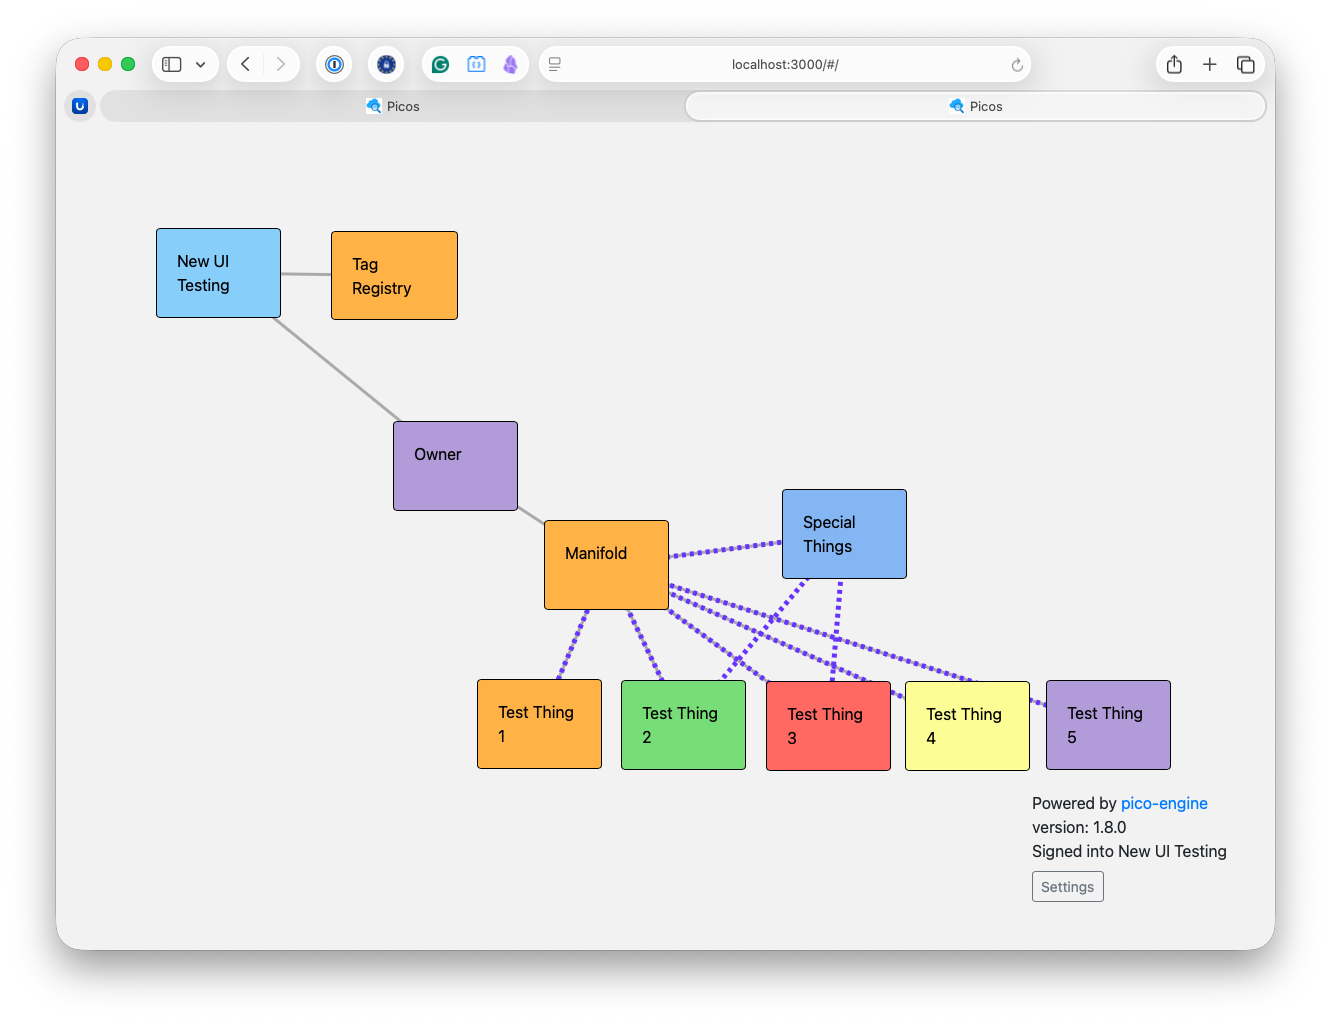The height and width of the screenshot is (1024, 1331).
Task: Open the purple crystal extension
Action: click(511, 64)
